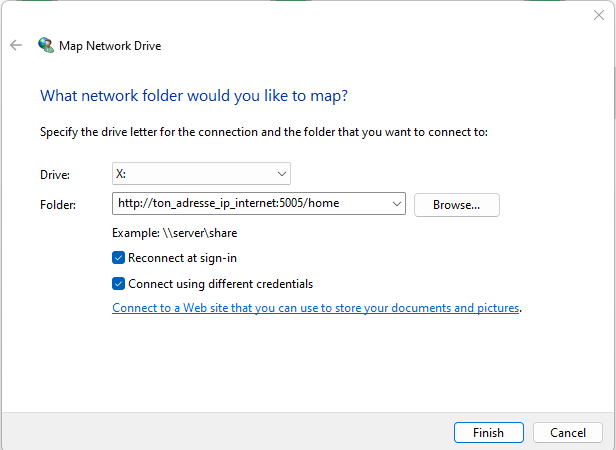616x450 pixels.
Task: Uncheck the Reconnect at sign-in checkbox
Action: tap(118, 258)
